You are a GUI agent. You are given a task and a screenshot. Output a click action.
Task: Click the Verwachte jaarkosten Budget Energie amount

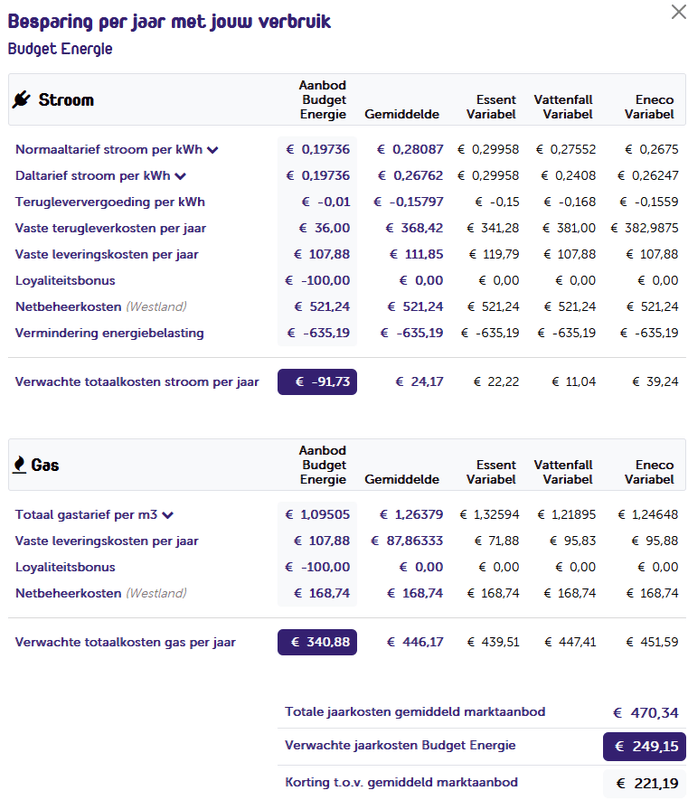coord(643,746)
